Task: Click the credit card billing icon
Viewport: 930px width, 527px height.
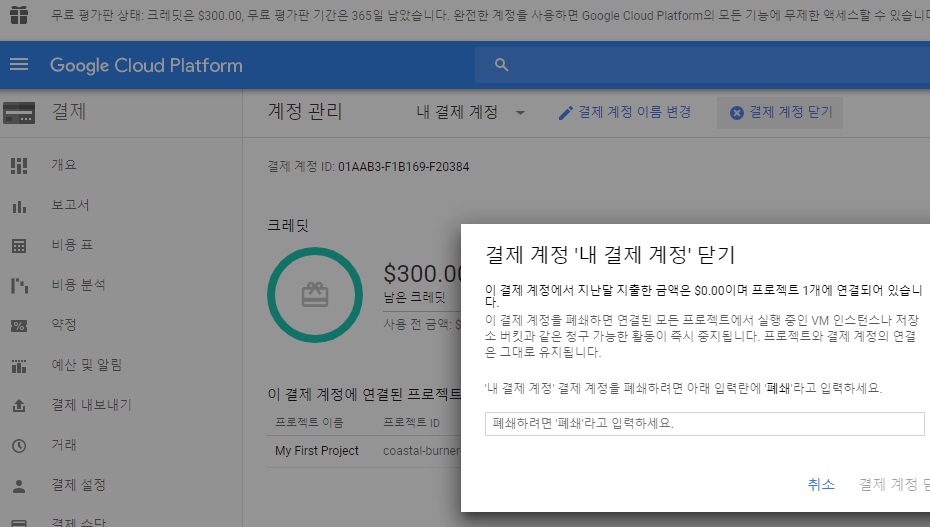Action: (x=19, y=113)
